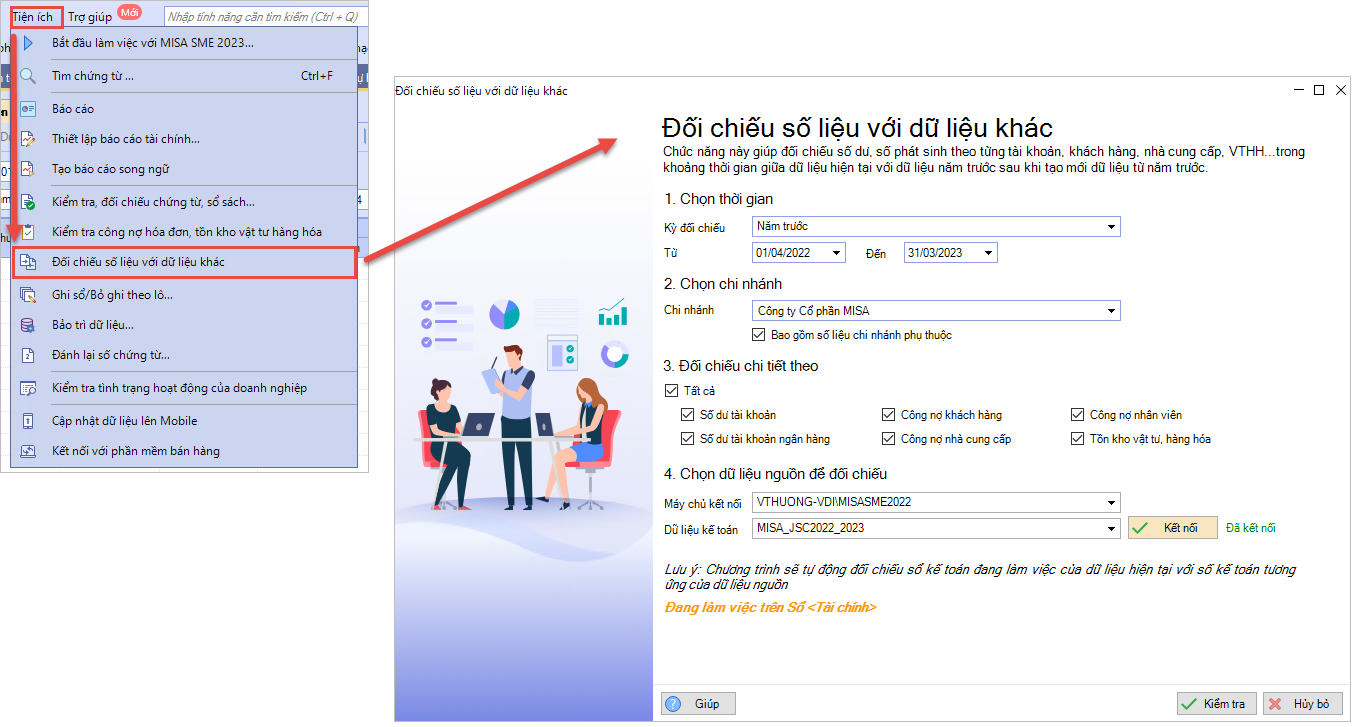Click the Bảo trì dữ liệu database icon
The width and height of the screenshot is (1361, 727).
(x=28, y=325)
